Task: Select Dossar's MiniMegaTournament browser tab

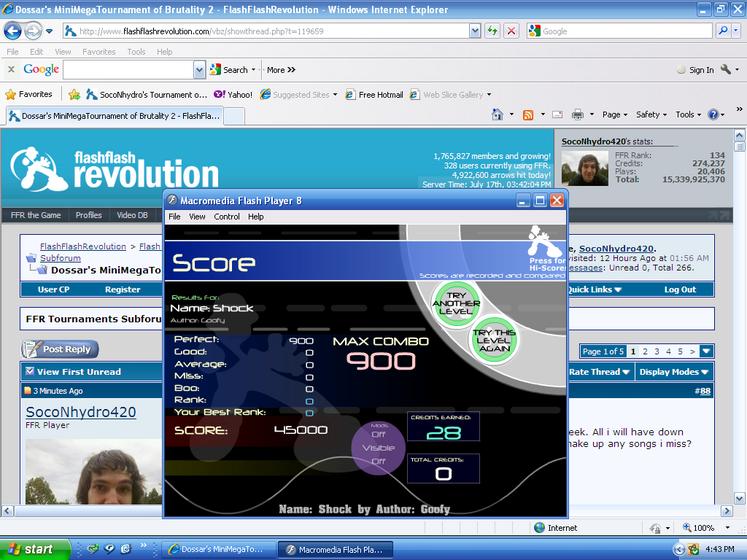Action: coord(114,116)
